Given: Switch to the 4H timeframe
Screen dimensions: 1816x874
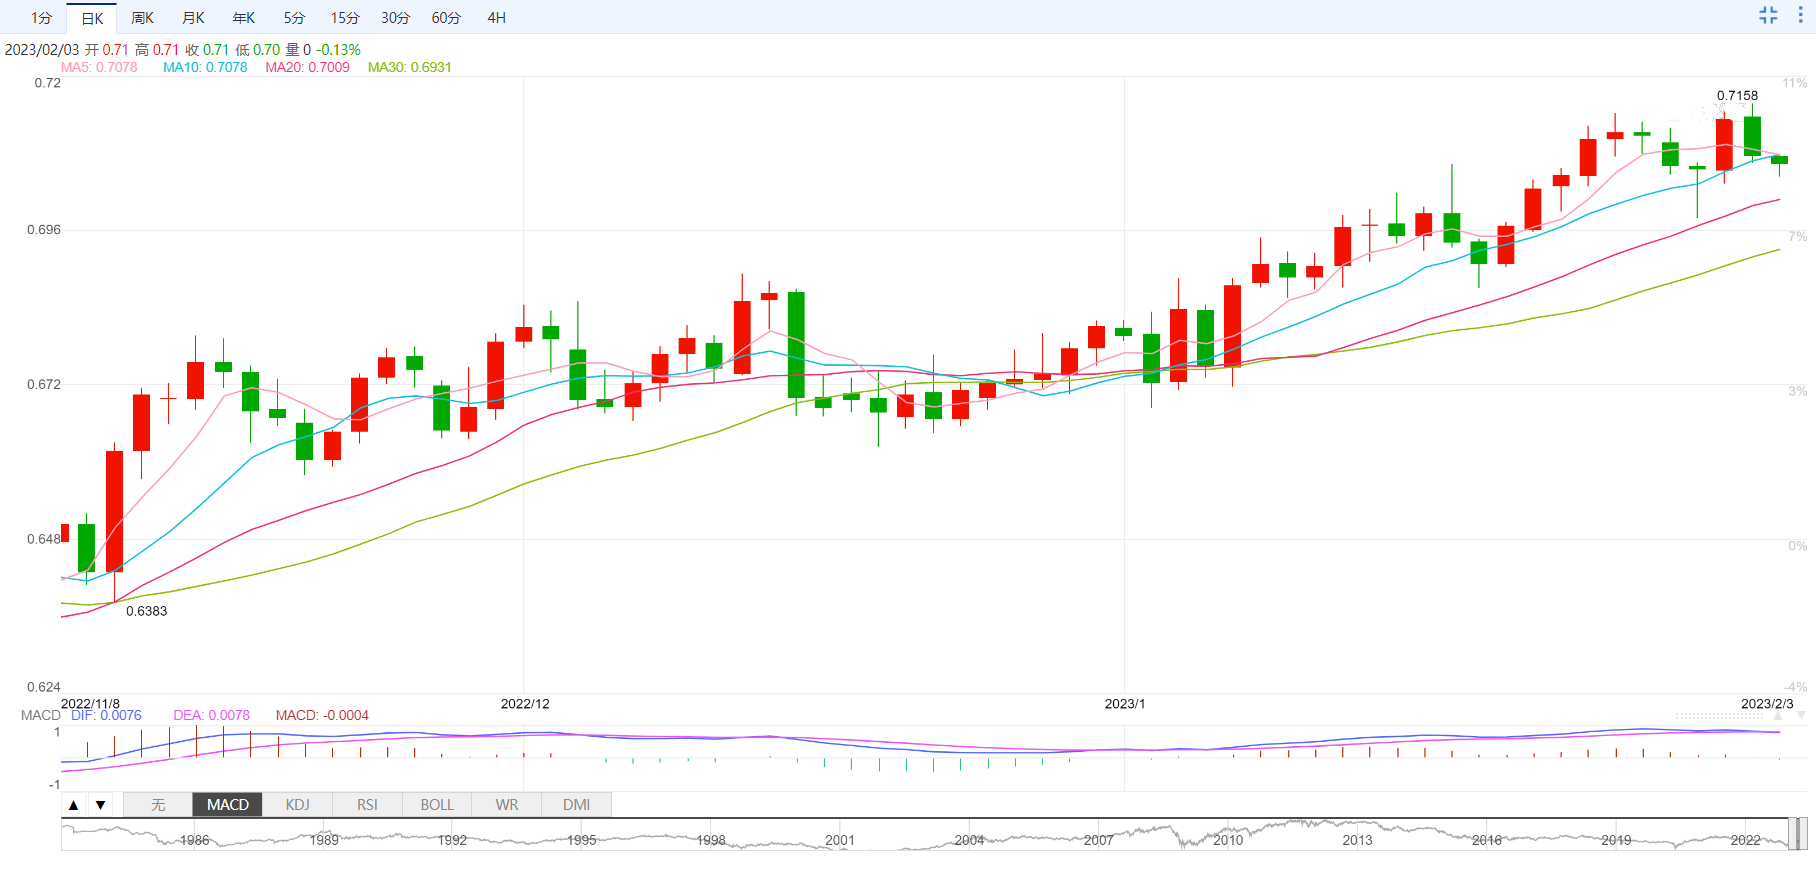Looking at the screenshot, I should click(496, 18).
